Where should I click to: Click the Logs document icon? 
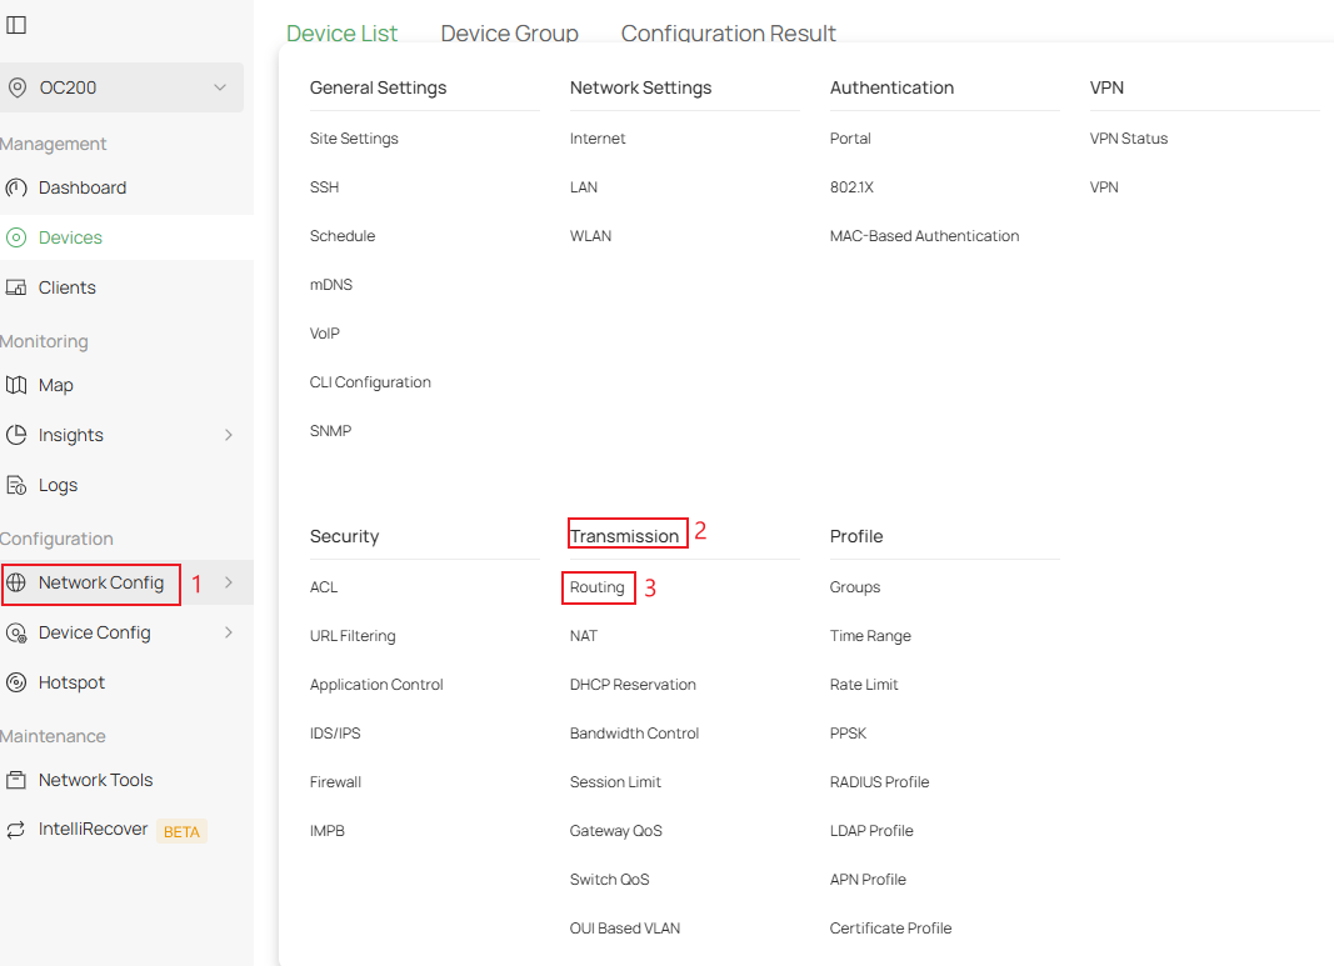point(16,485)
